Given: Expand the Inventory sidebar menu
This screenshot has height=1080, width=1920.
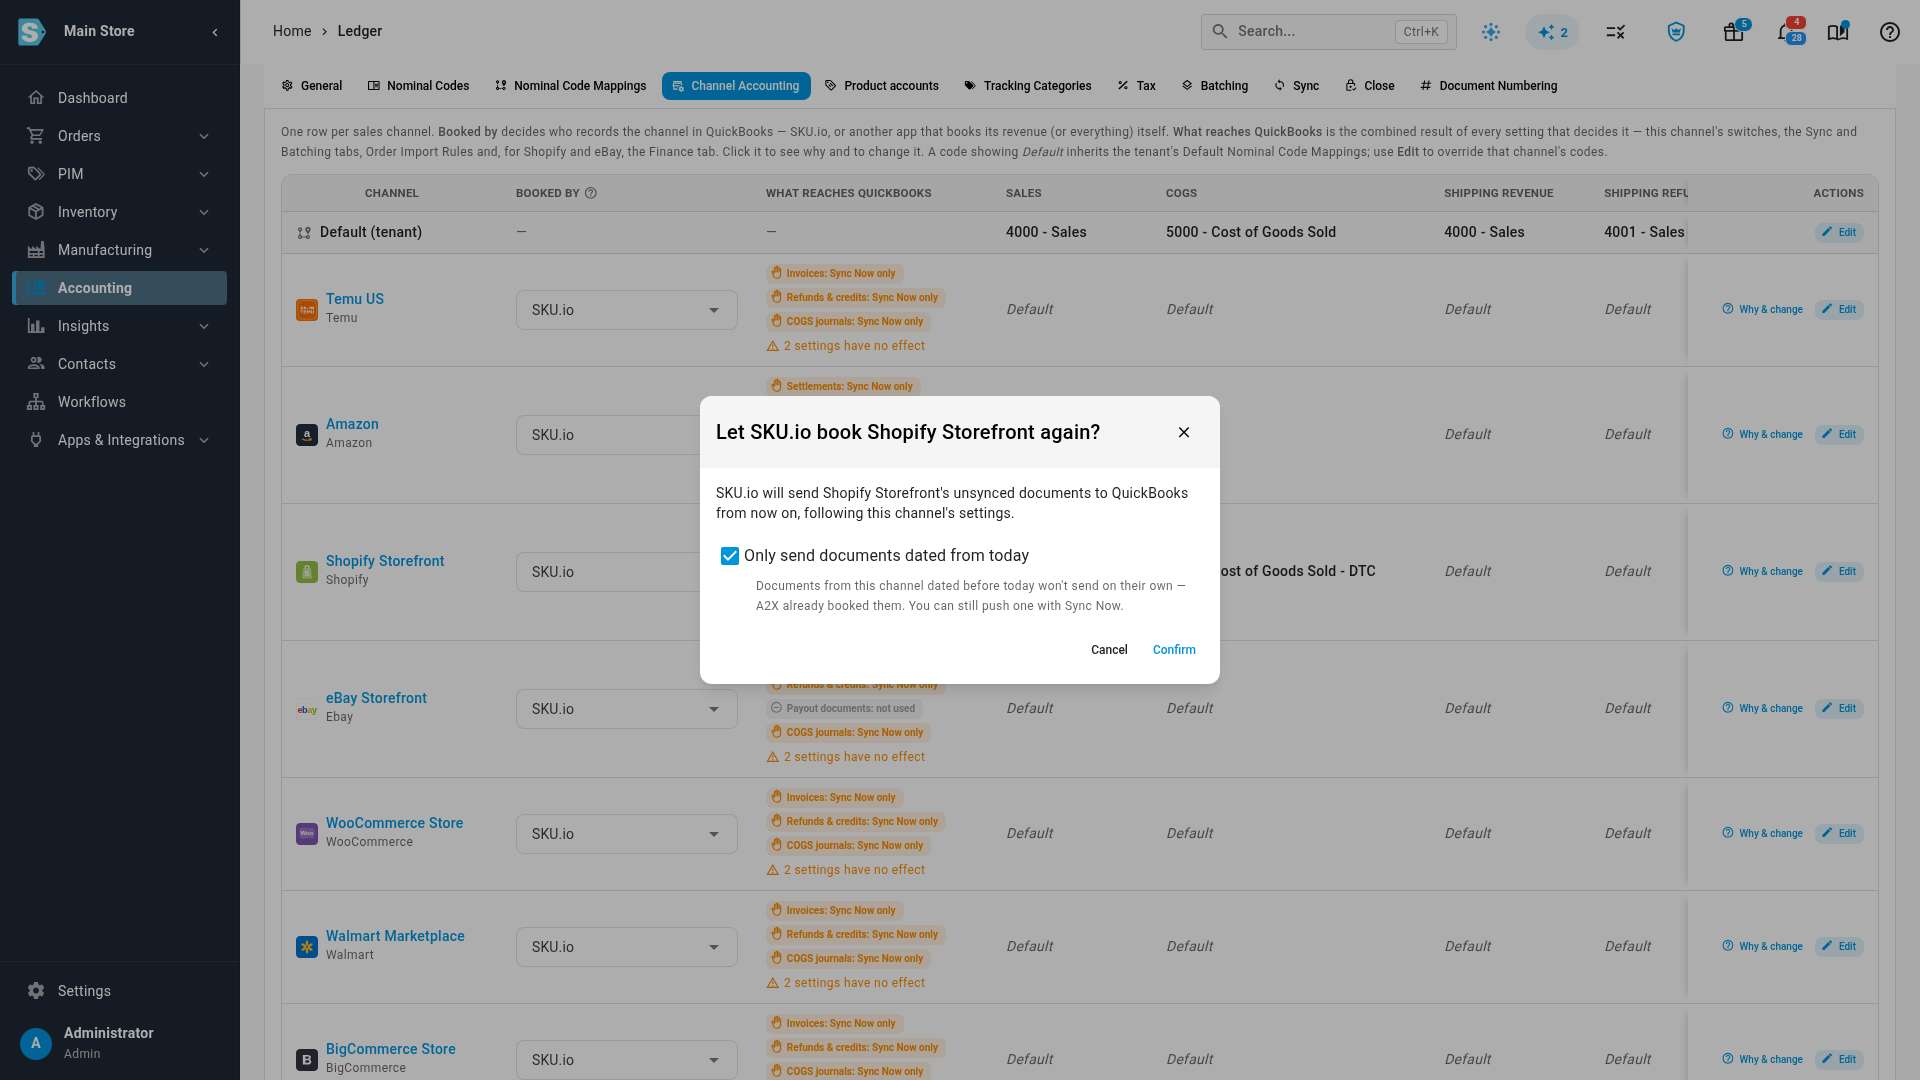Looking at the screenshot, I should click(x=120, y=212).
